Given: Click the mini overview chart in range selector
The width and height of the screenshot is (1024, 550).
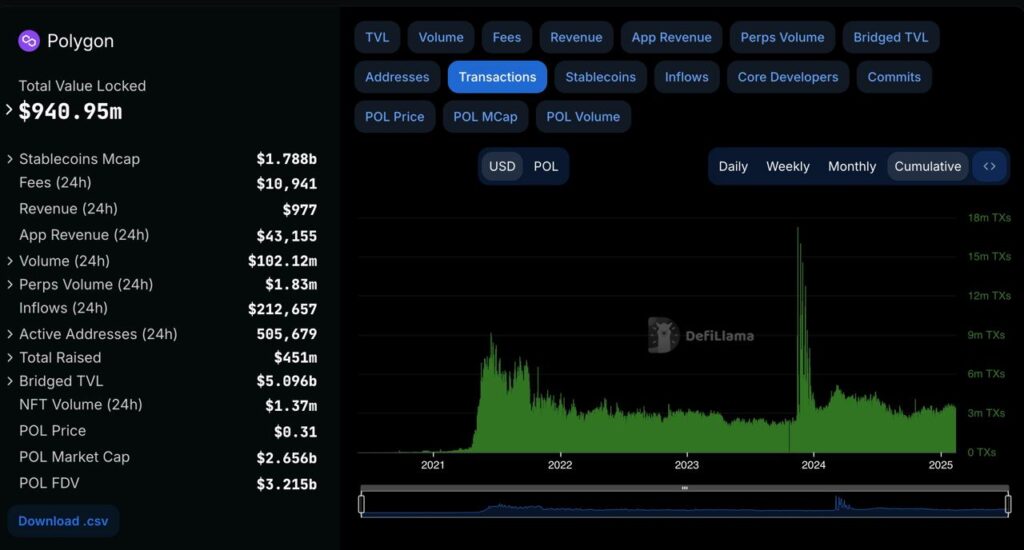Looking at the screenshot, I should (684, 504).
